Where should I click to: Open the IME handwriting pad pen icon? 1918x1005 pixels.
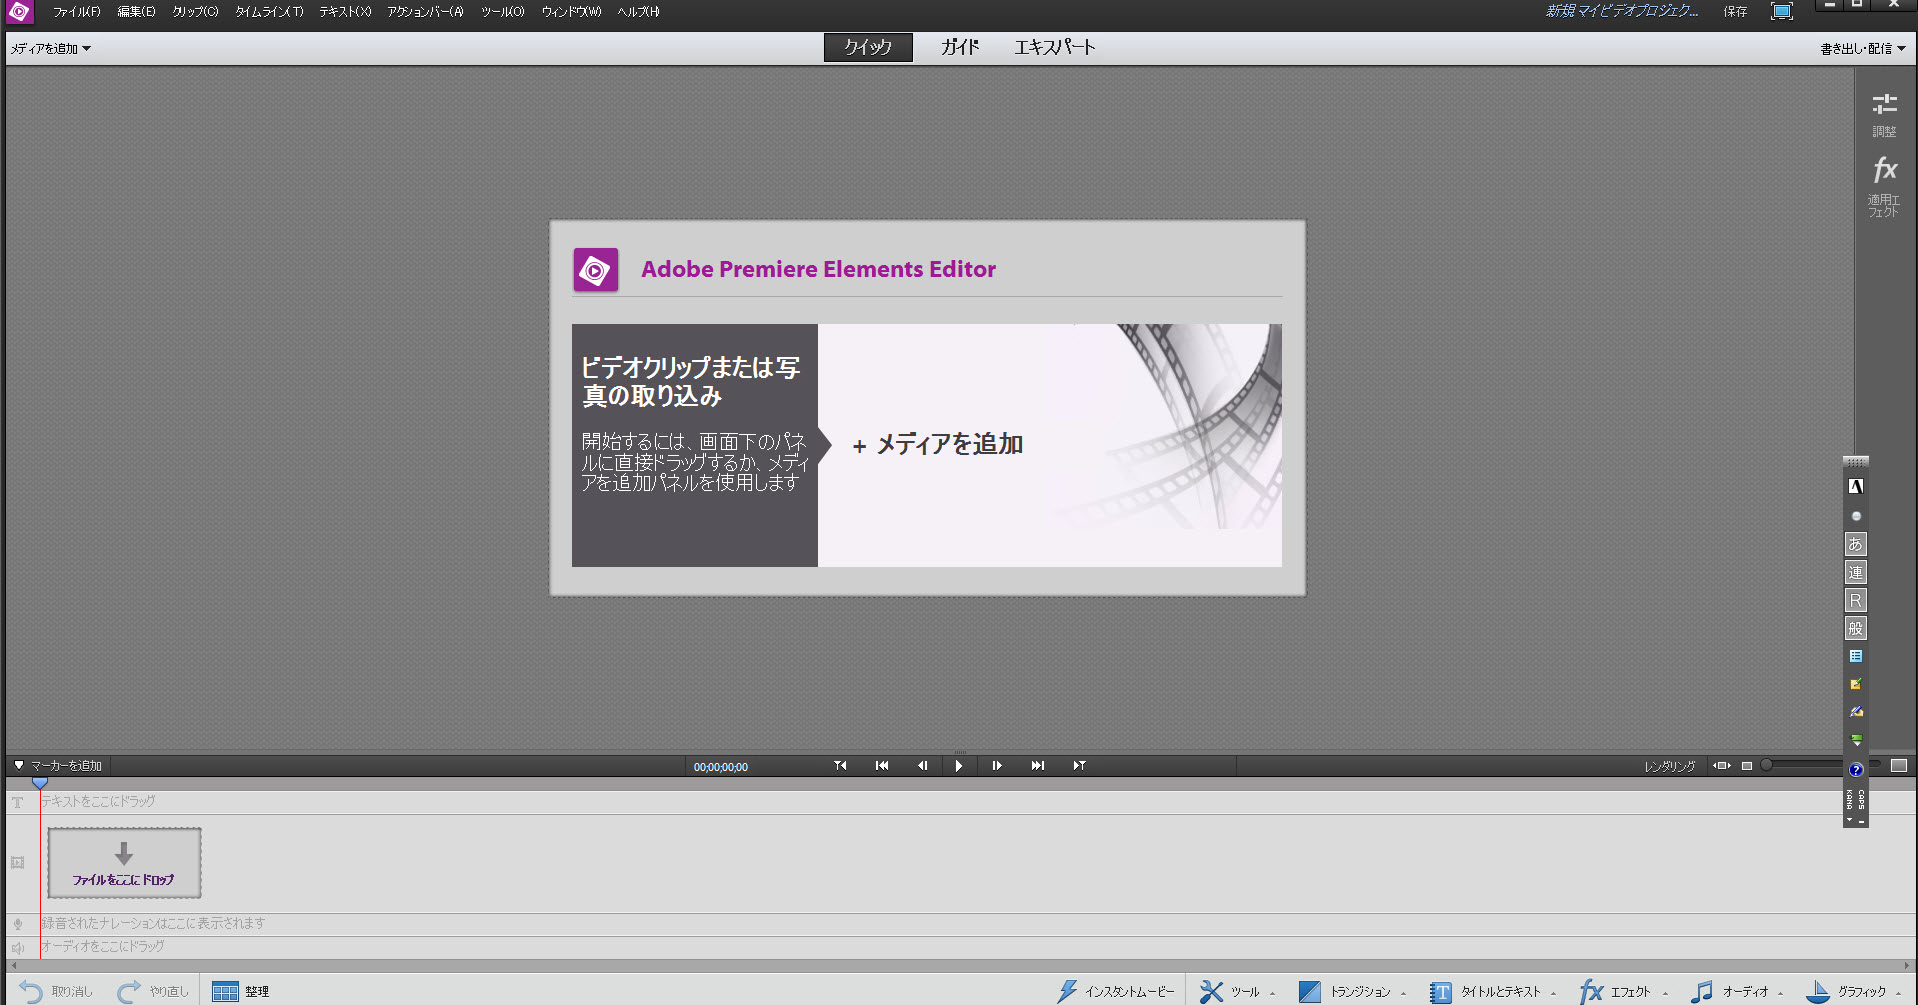pyautogui.click(x=1856, y=712)
